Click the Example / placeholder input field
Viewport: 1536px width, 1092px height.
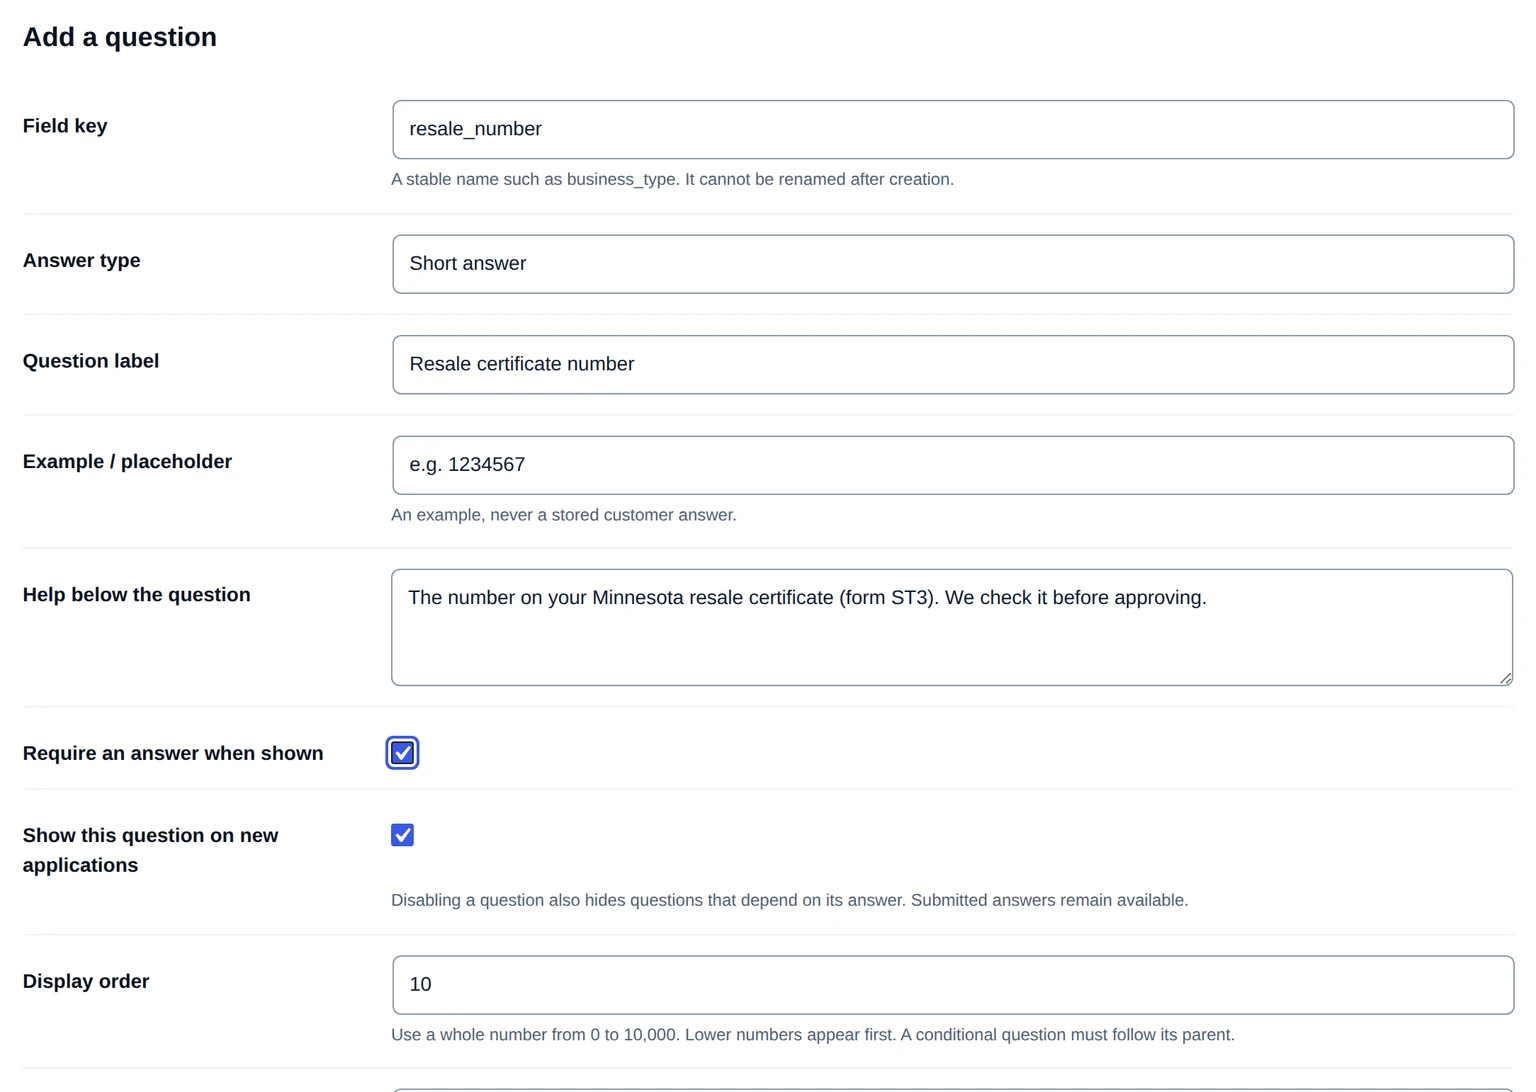click(953, 465)
